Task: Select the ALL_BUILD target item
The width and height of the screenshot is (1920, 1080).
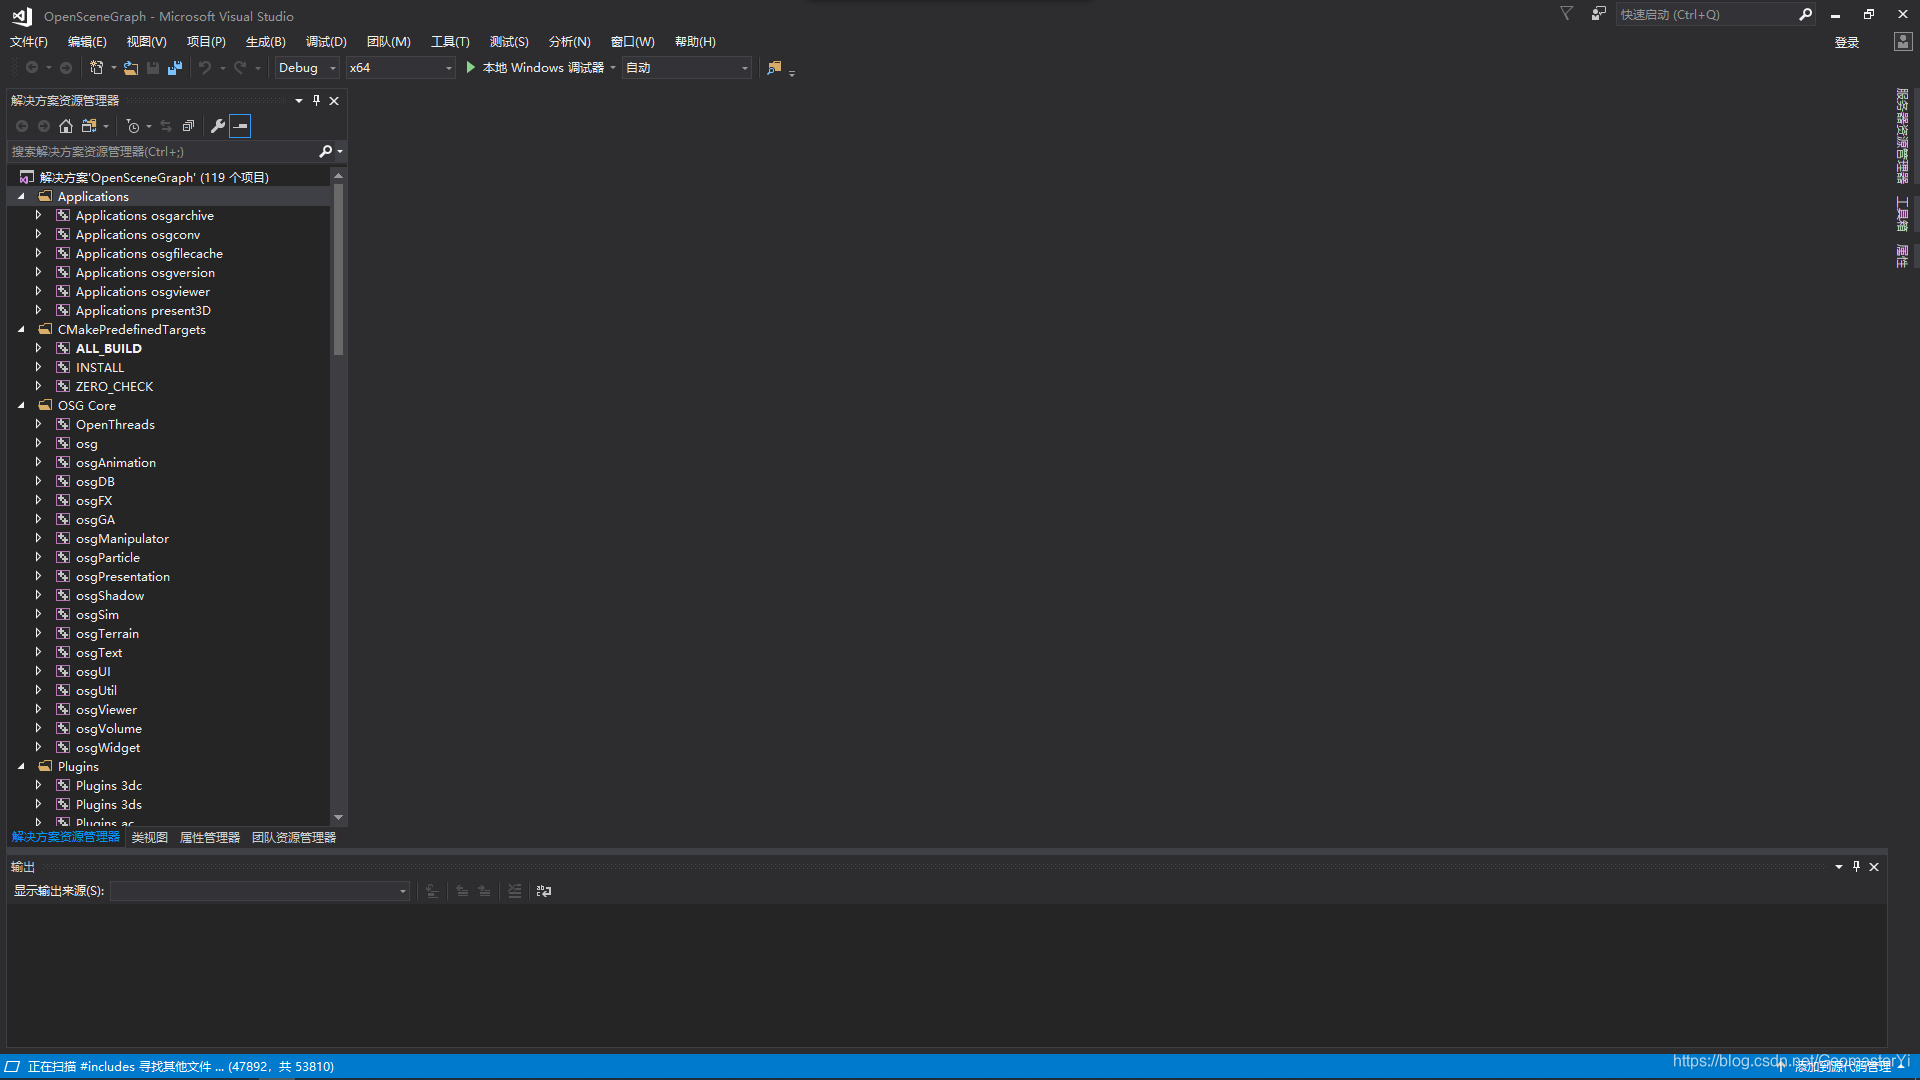Action: [108, 348]
